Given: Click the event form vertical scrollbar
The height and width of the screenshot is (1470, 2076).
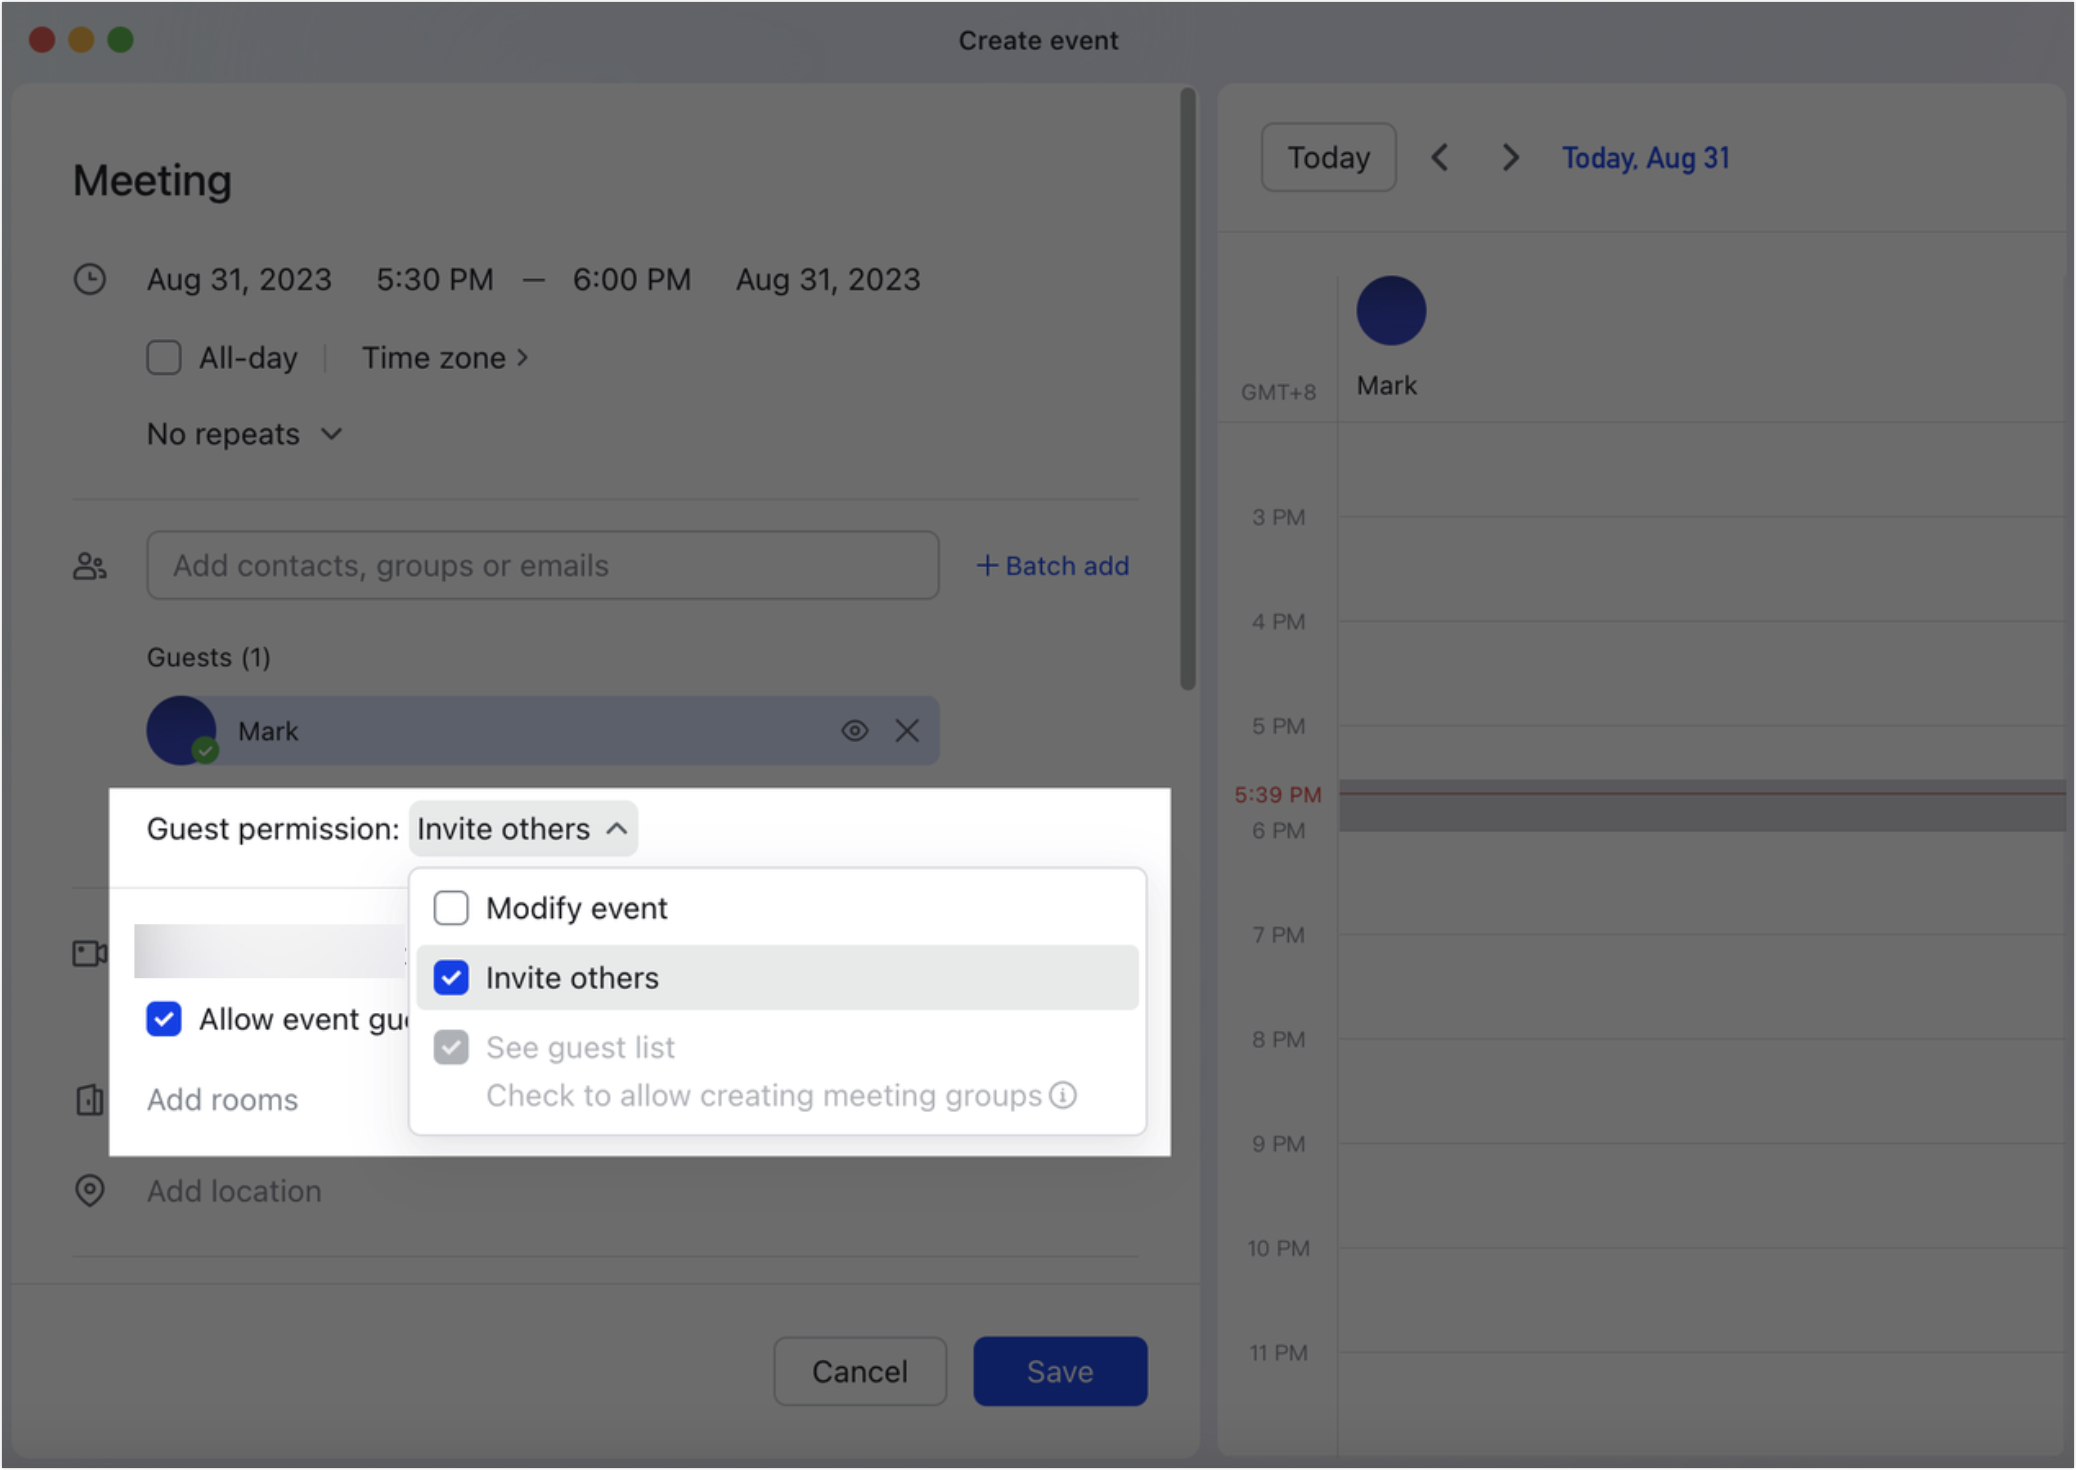Looking at the screenshot, I should 1188,390.
